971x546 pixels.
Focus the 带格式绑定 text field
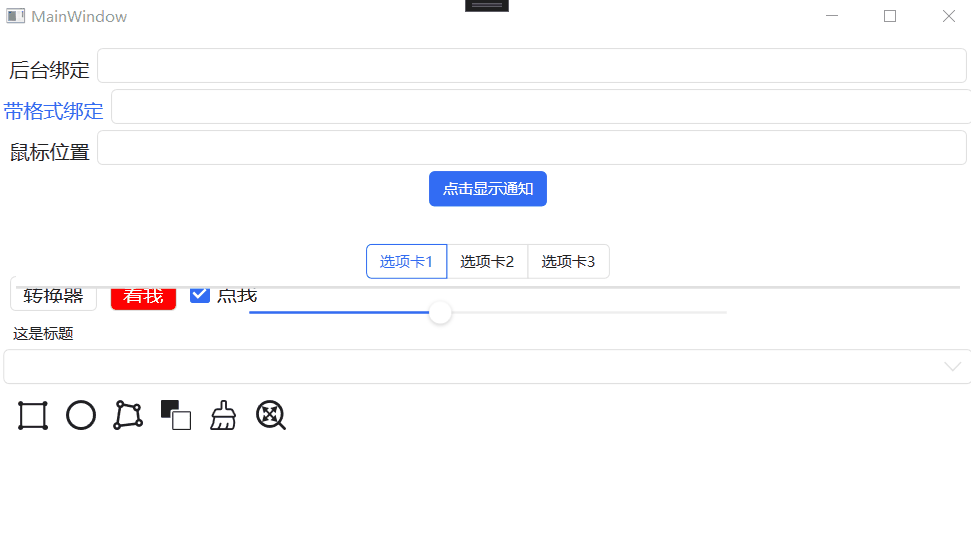538,107
